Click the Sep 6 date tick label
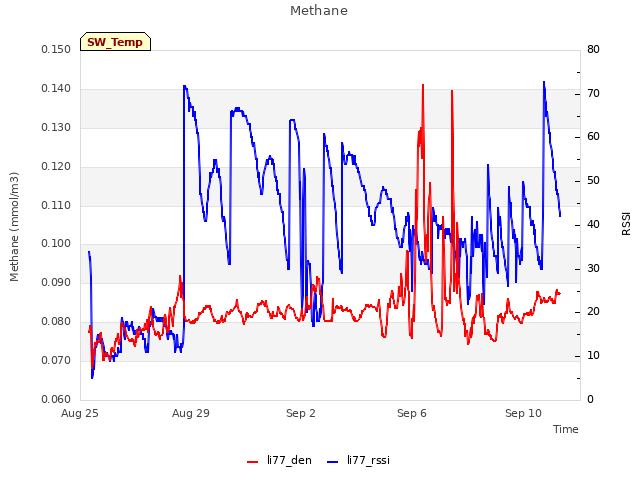The width and height of the screenshot is (640, 480). [412, 413]
